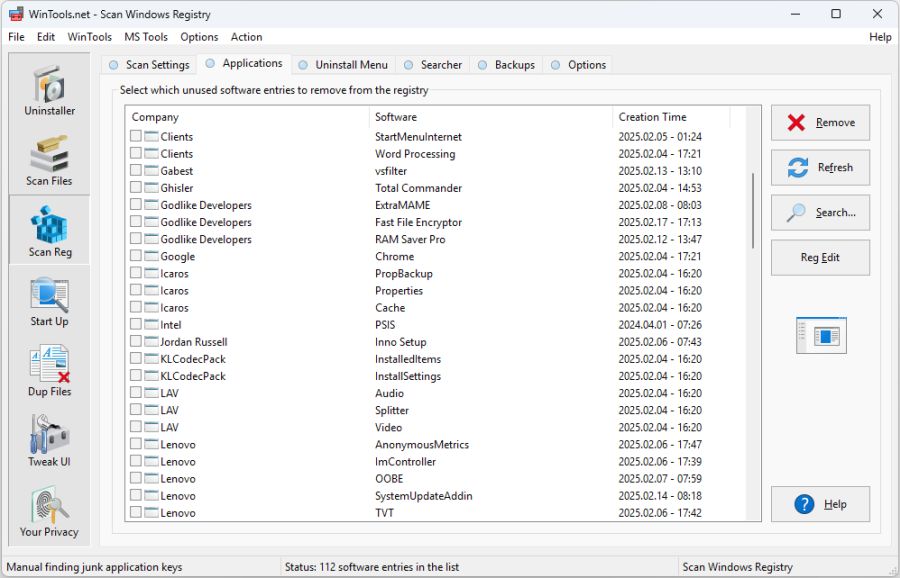Click the Remove button
The image size is (900, 578).
[820, 122]
